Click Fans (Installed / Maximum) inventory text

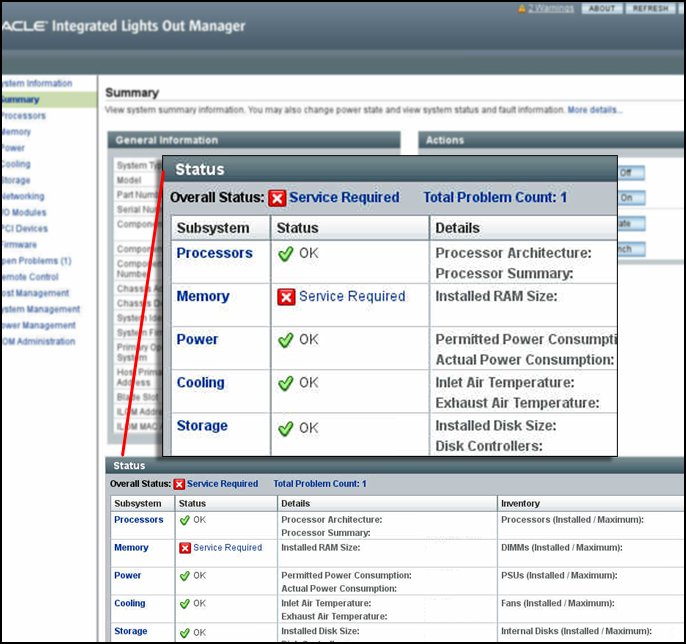558,603
